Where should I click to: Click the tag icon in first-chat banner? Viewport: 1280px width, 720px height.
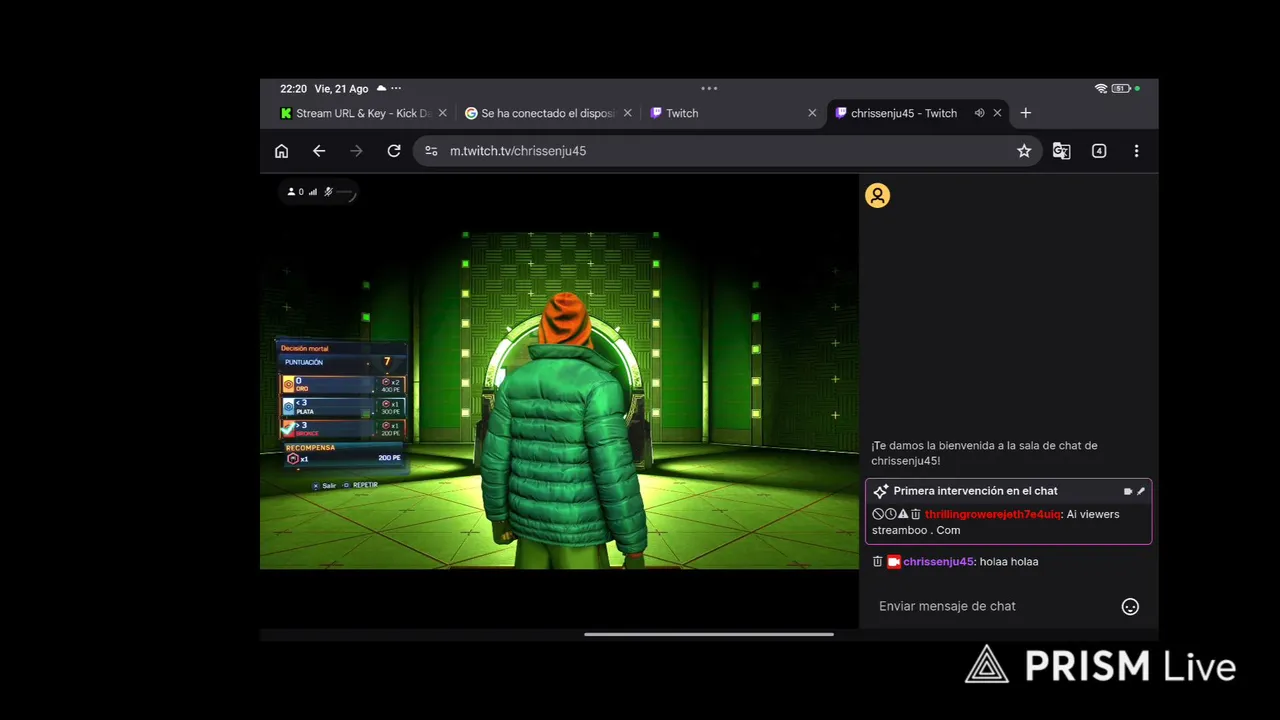(1128, 491)
